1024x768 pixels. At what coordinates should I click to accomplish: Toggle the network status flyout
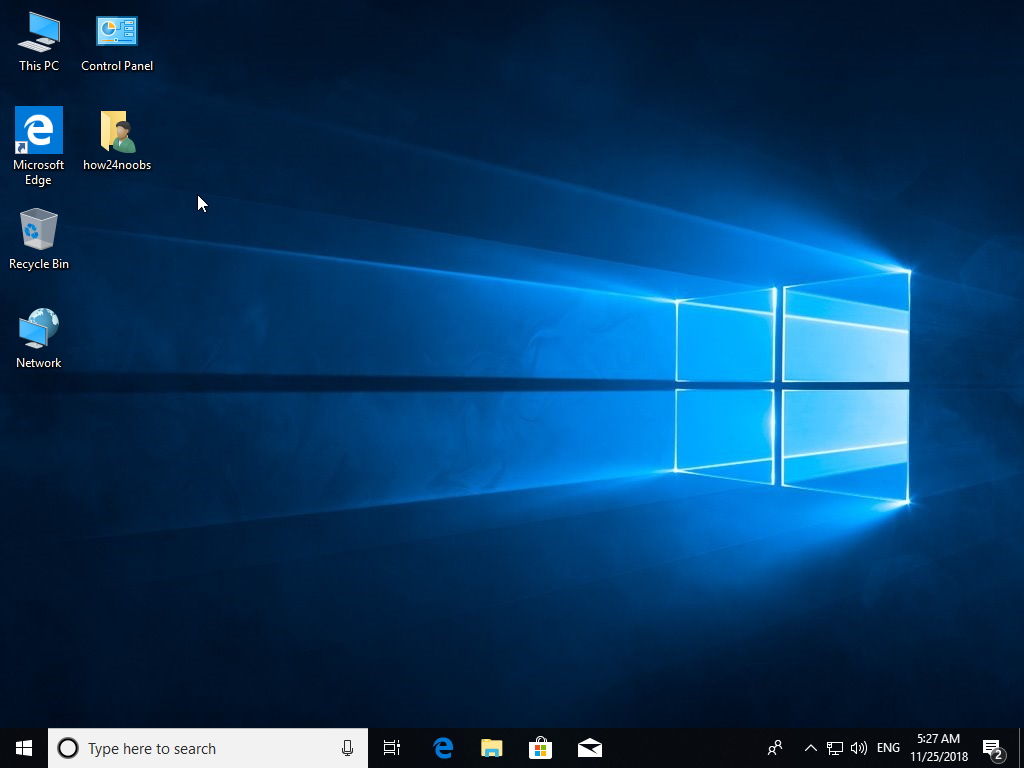(834, 747)
